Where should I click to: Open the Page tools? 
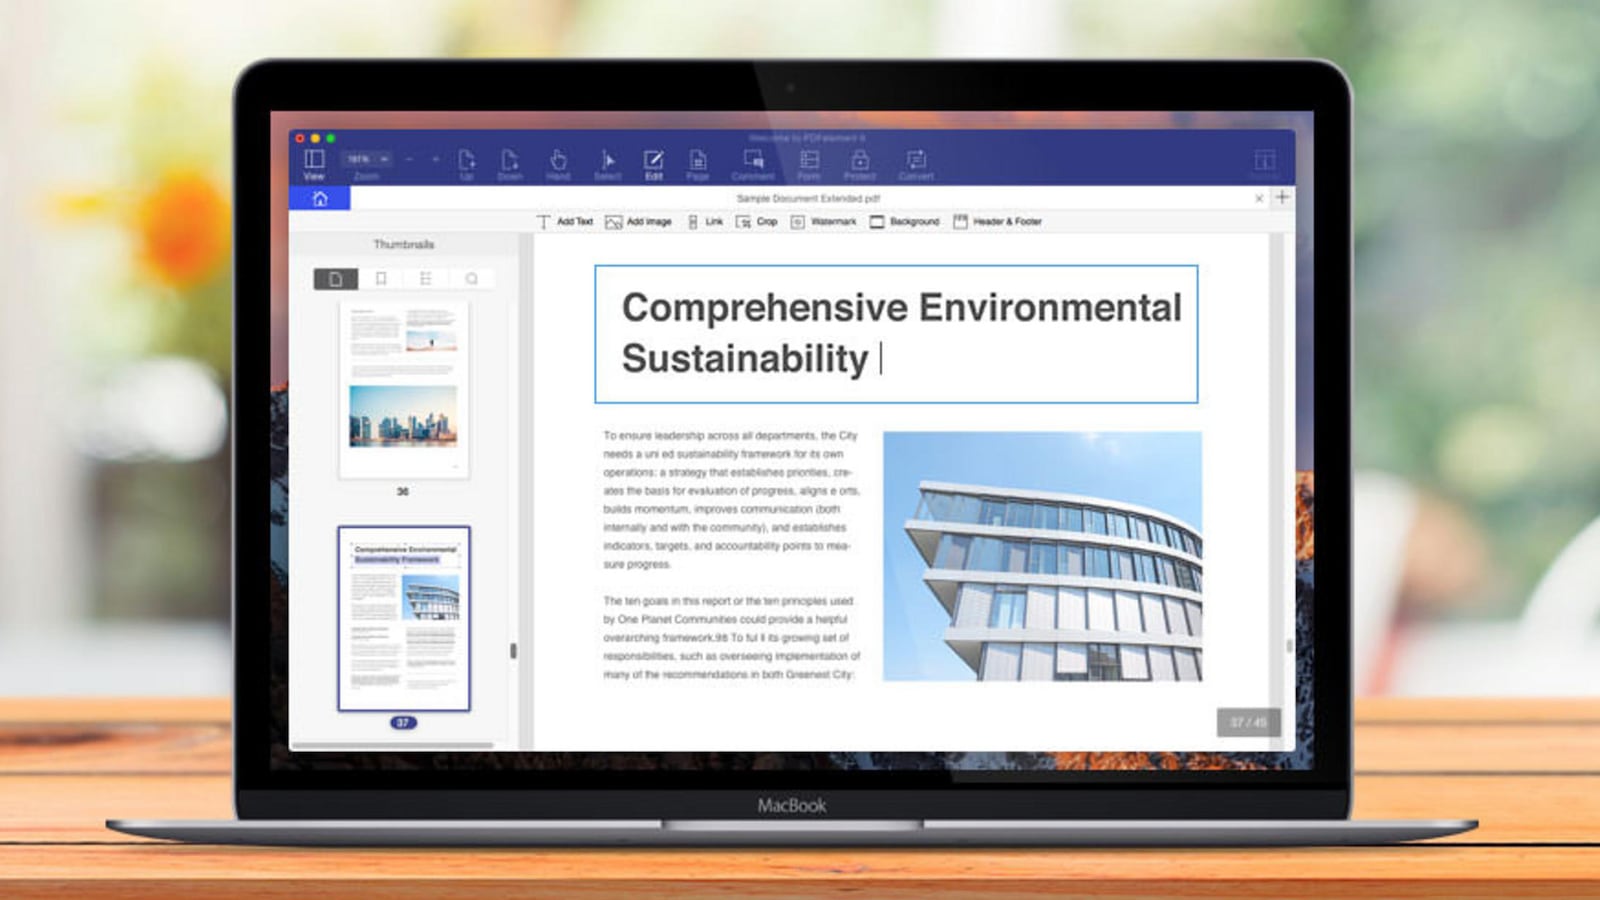click(698, 161)
